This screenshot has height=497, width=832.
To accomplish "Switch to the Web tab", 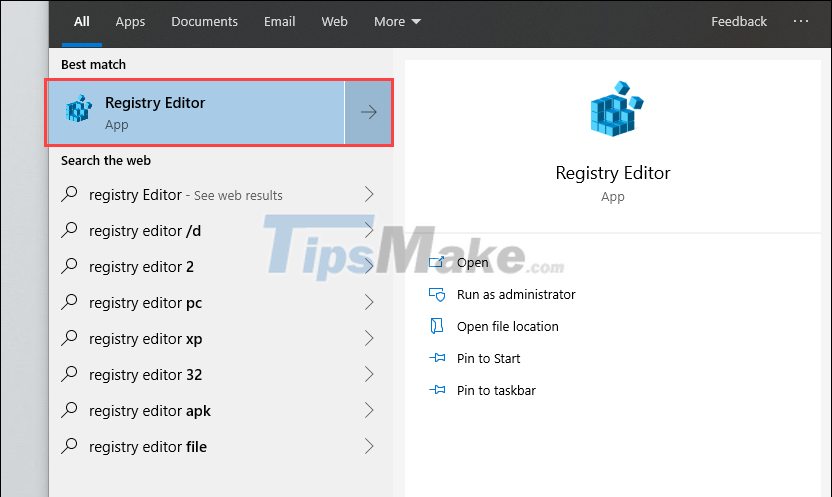I will [x=334, y=22].
